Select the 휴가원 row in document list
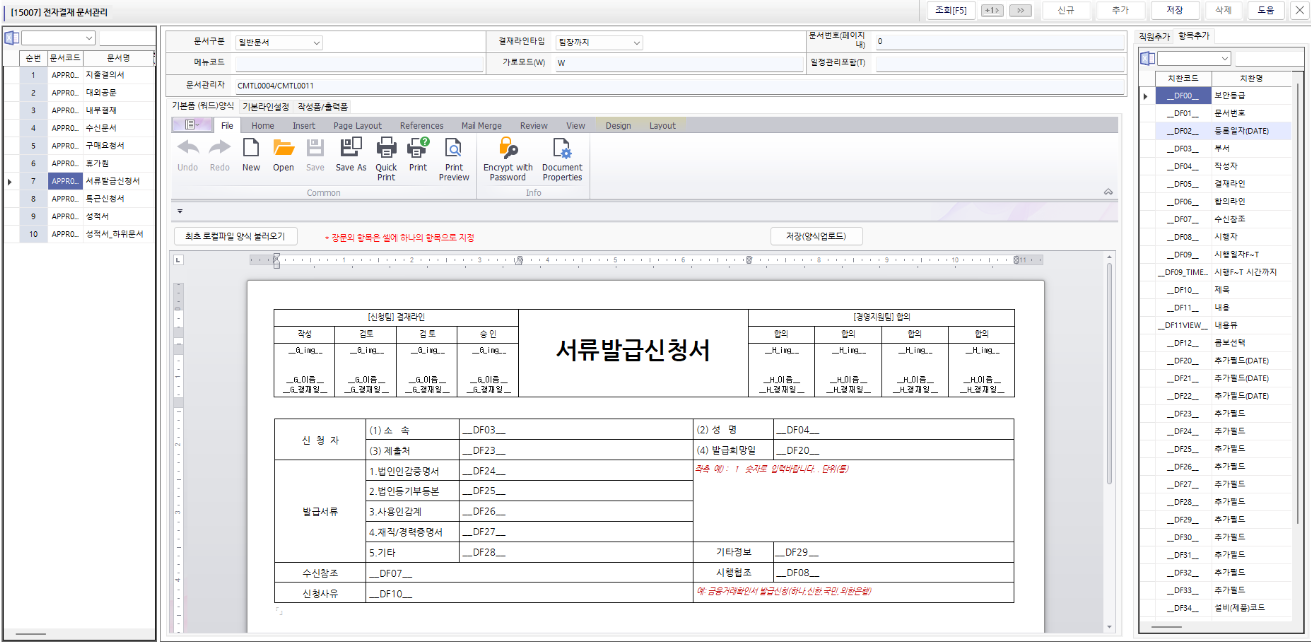The image size is (1311, 642). [x=87, y=163]
